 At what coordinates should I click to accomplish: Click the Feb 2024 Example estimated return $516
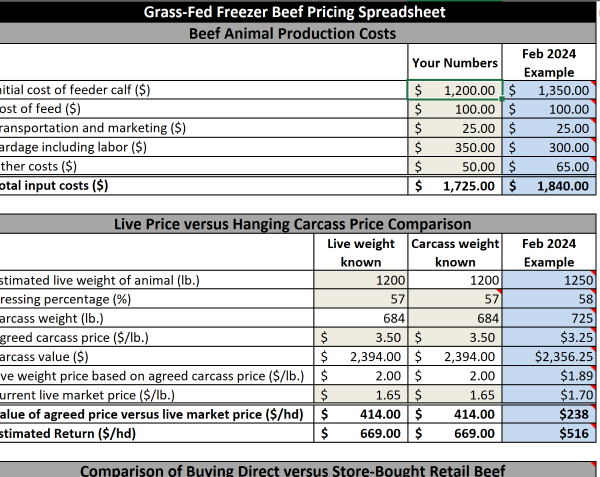point(549,433)
